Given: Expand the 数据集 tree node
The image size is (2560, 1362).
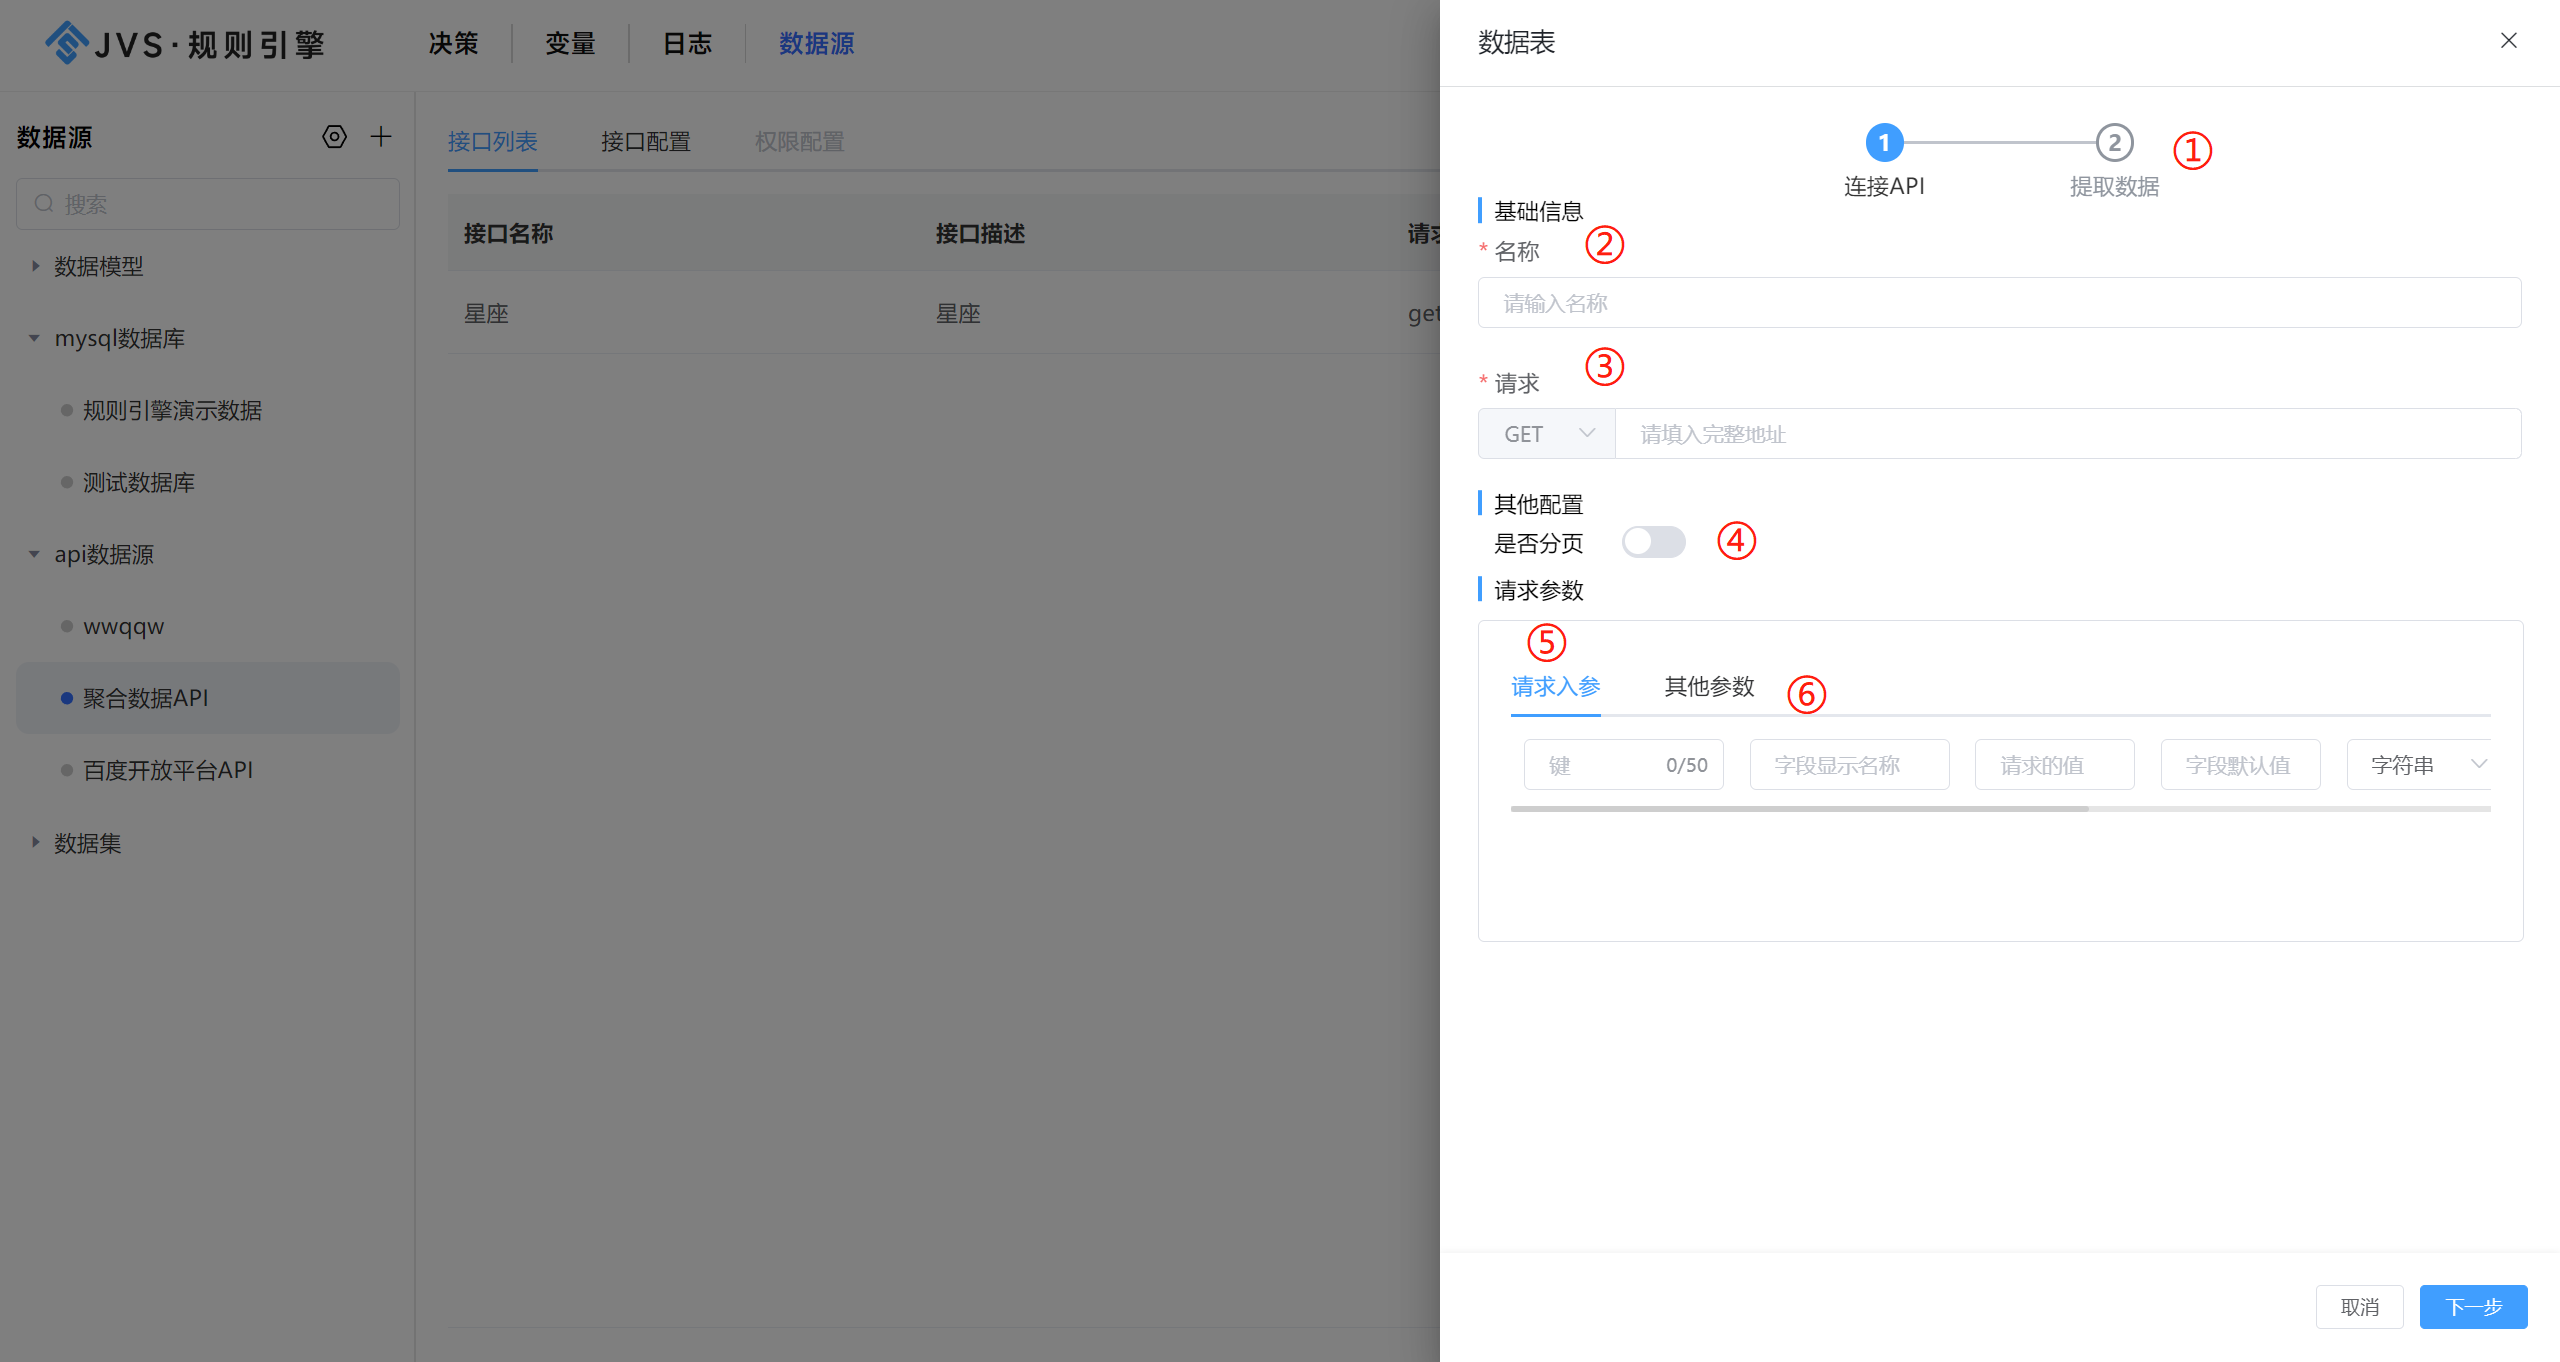Looking at the screenshot, I should coord(35,843).
